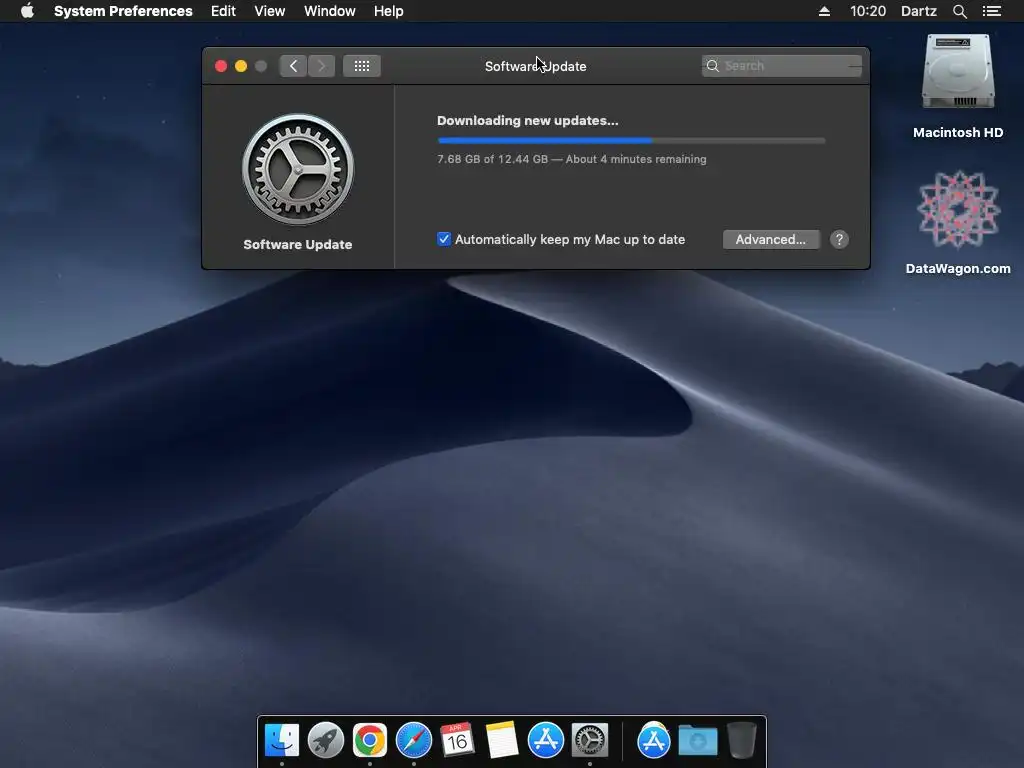Image resolution: width=1024 pixels, height=768 pixels.
Task: Click the Downloading new updates... text
Action: click(528, 120)
